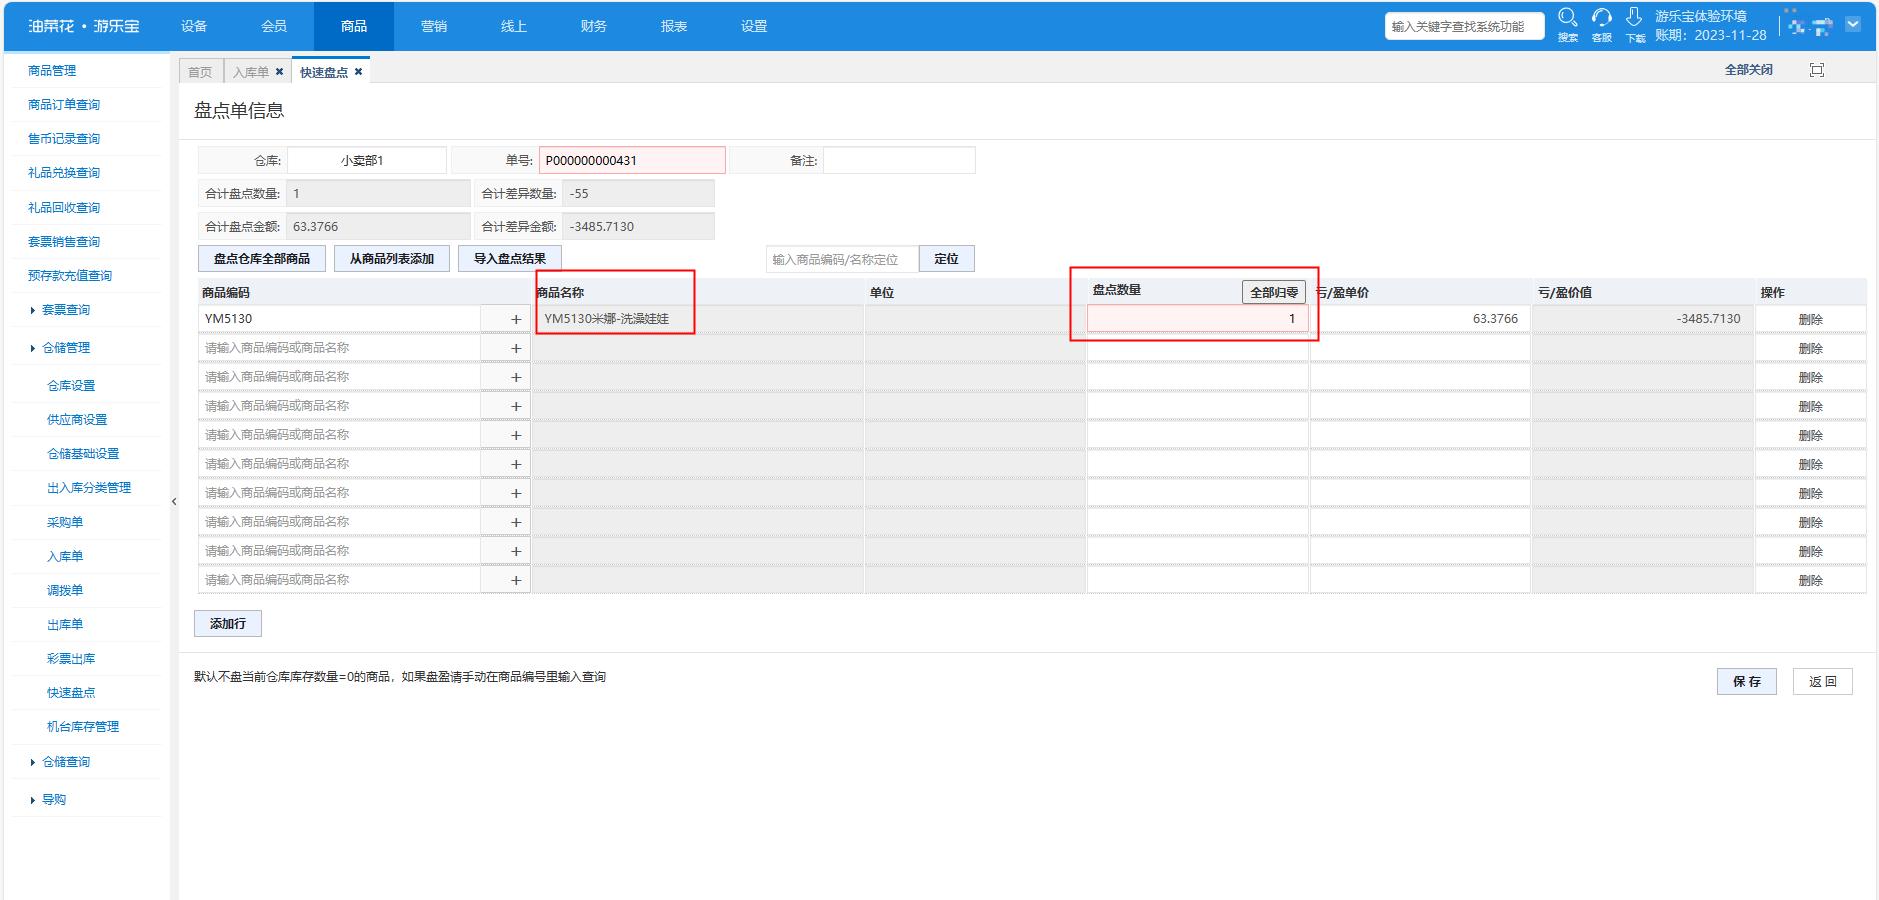Screen dimensions: 1879x900
Task: Open 调拨单 in sidebar
Action: coord(65,590)
